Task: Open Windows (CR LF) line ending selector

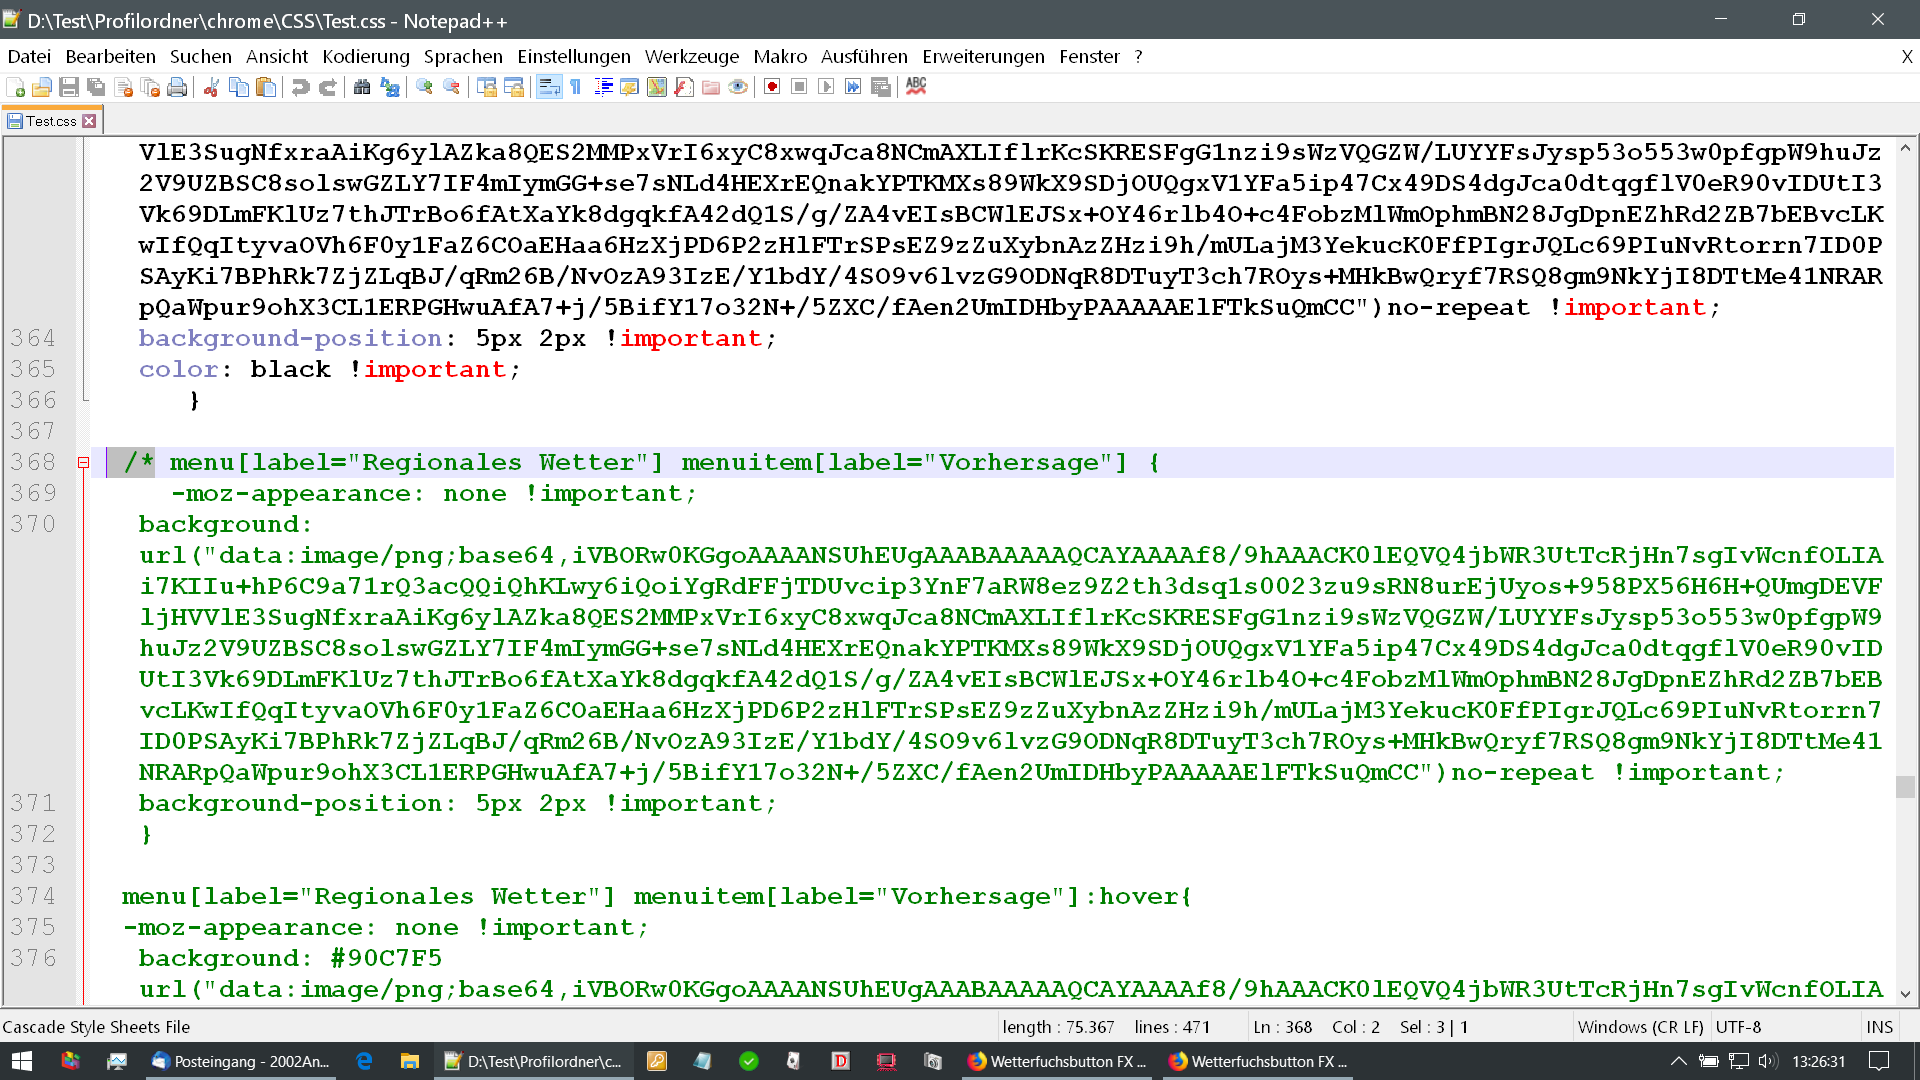Action: pos(1640,1027)
